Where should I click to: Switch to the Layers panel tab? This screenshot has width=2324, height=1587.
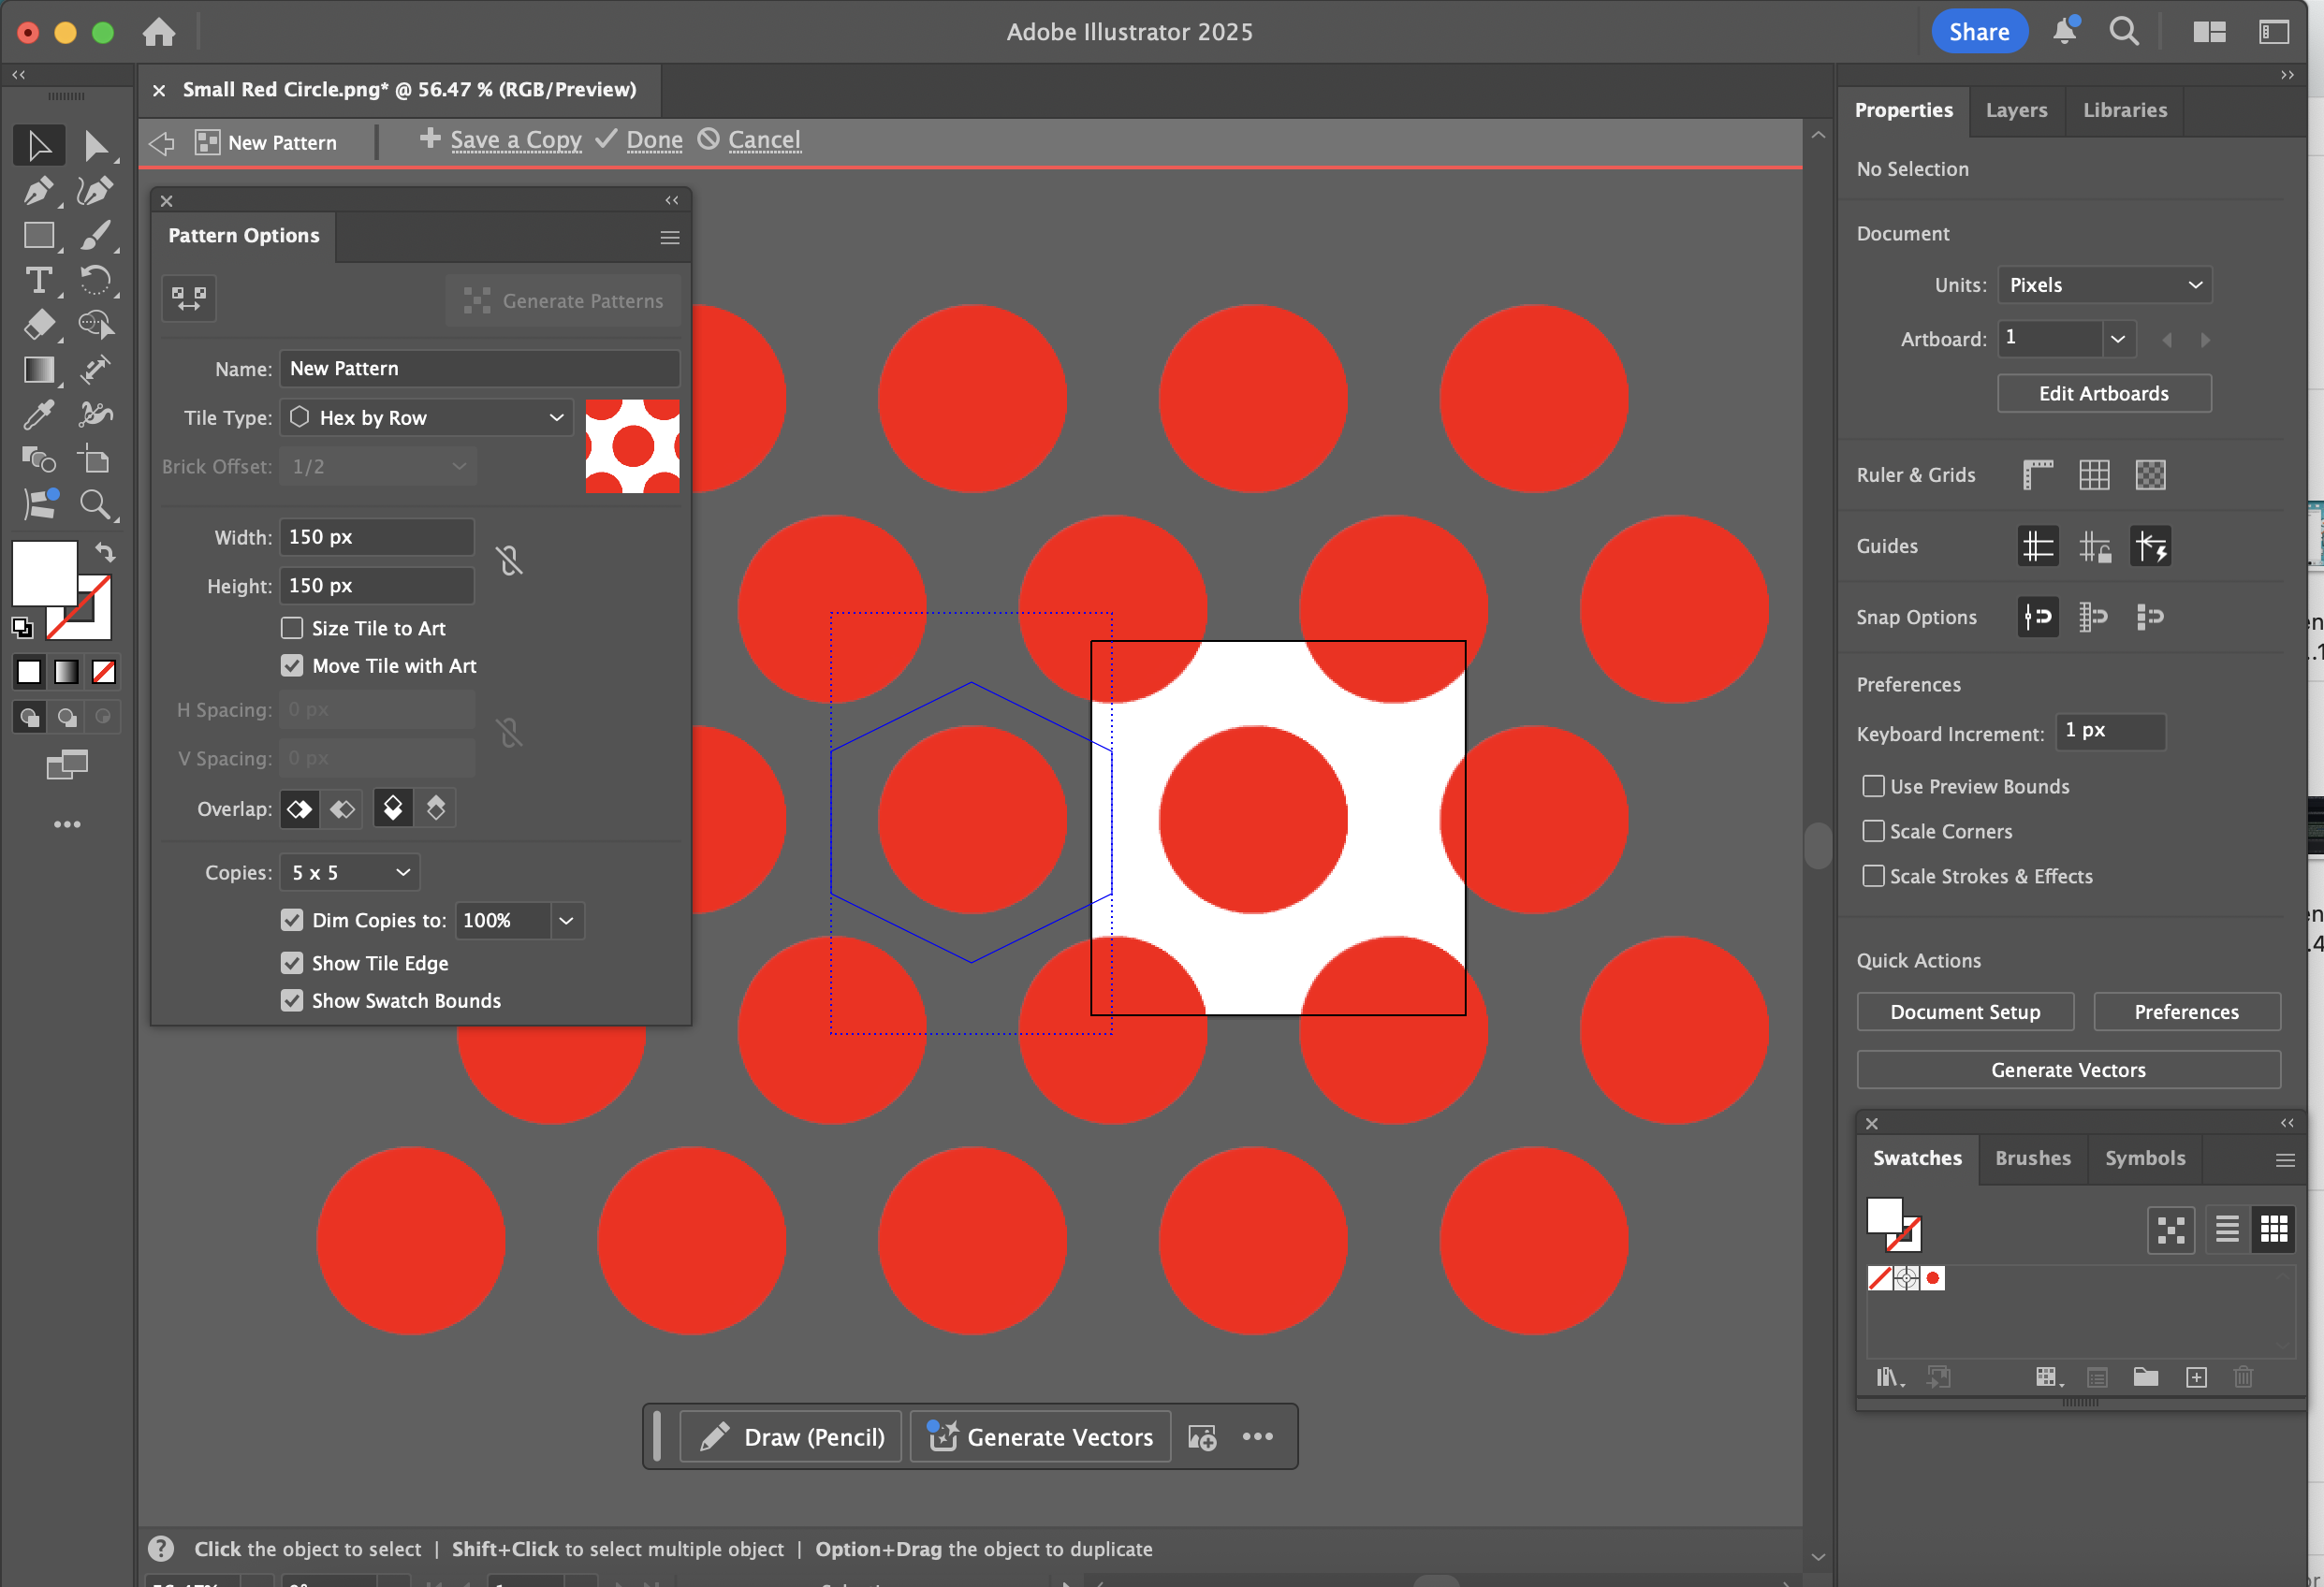point(2016,110)
